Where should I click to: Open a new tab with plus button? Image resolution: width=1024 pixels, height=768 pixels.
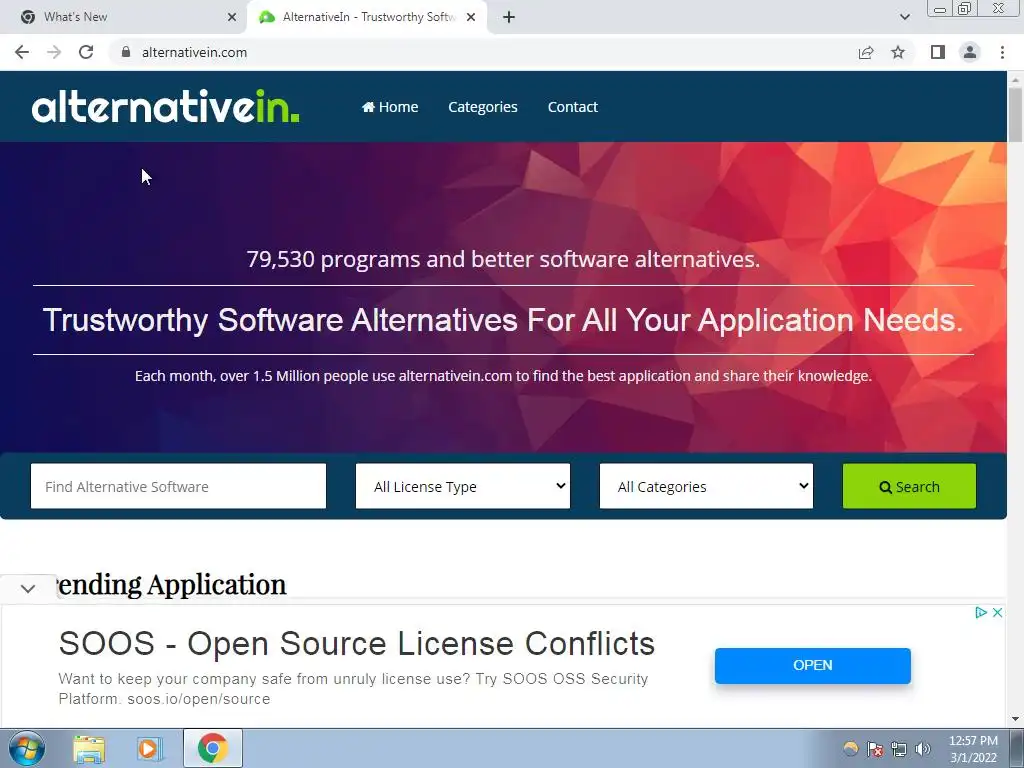click(x=509, y=17)
